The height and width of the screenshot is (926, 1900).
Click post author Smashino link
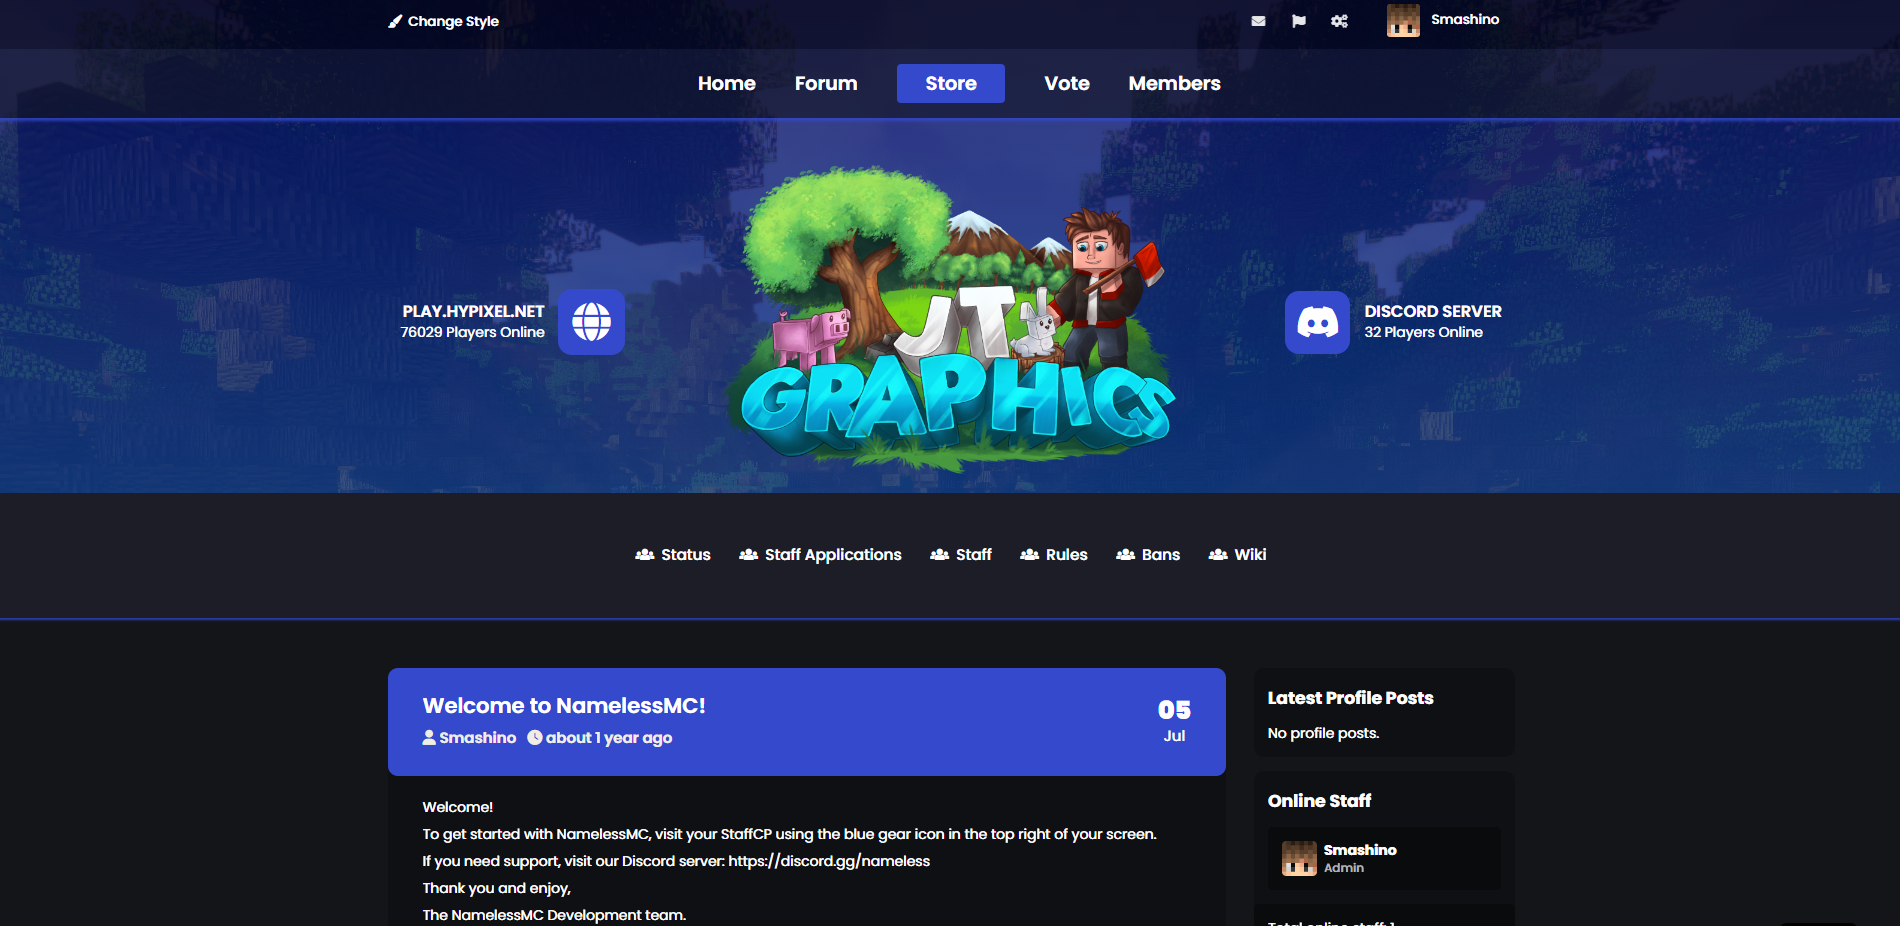478,737
